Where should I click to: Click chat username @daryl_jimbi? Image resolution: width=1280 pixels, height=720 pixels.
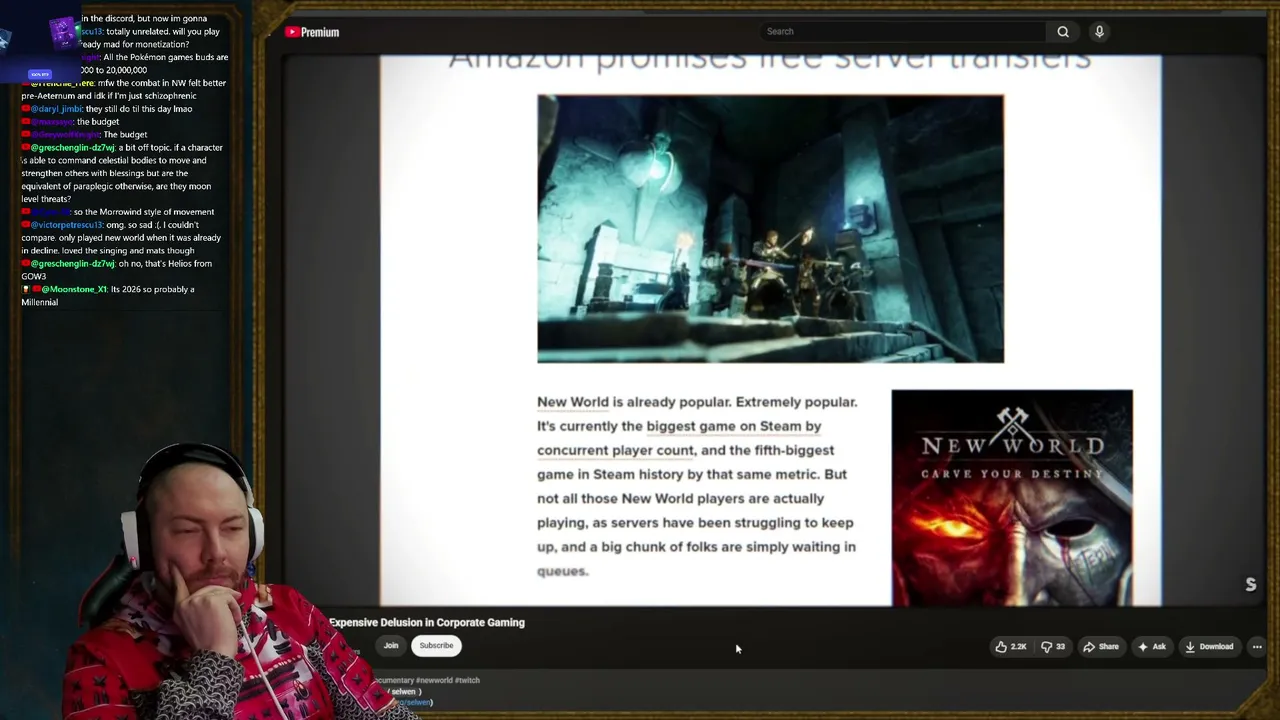click(57, 109)
